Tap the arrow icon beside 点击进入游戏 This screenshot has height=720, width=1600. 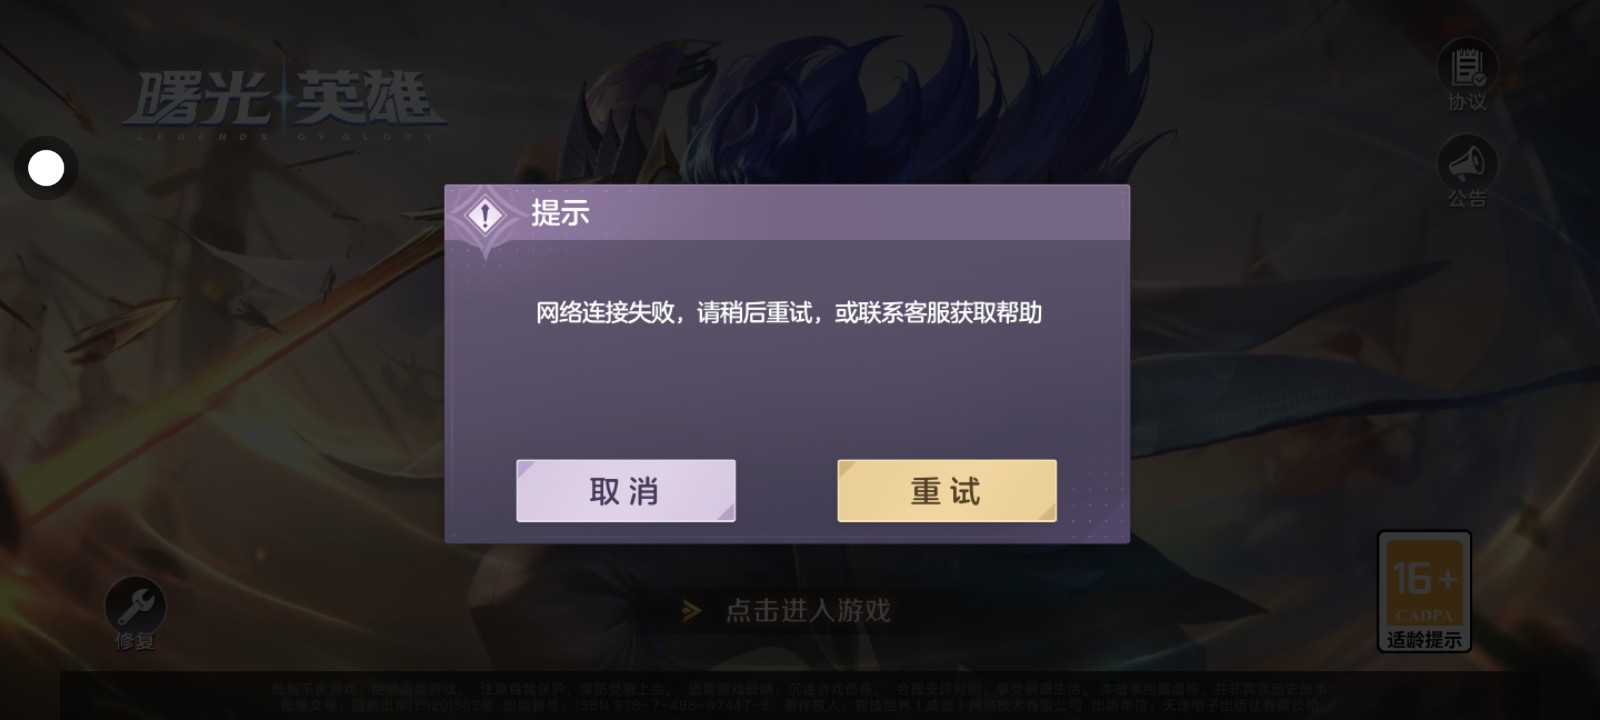[x=691, y=610]
